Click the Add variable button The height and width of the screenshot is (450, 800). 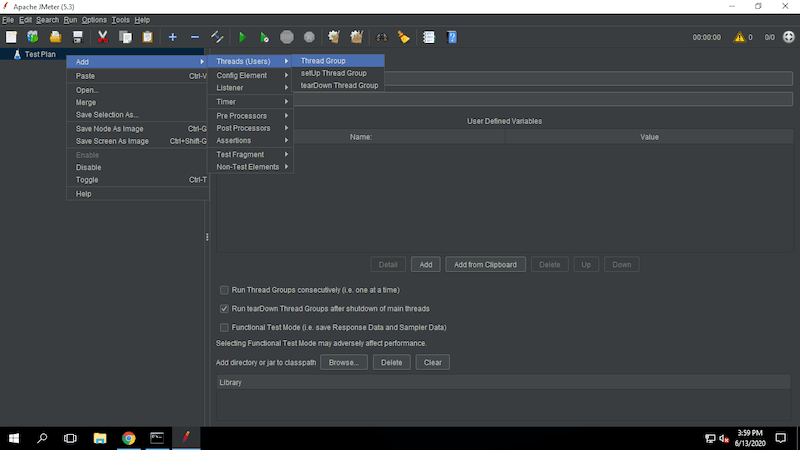click(x=426, y=265)
